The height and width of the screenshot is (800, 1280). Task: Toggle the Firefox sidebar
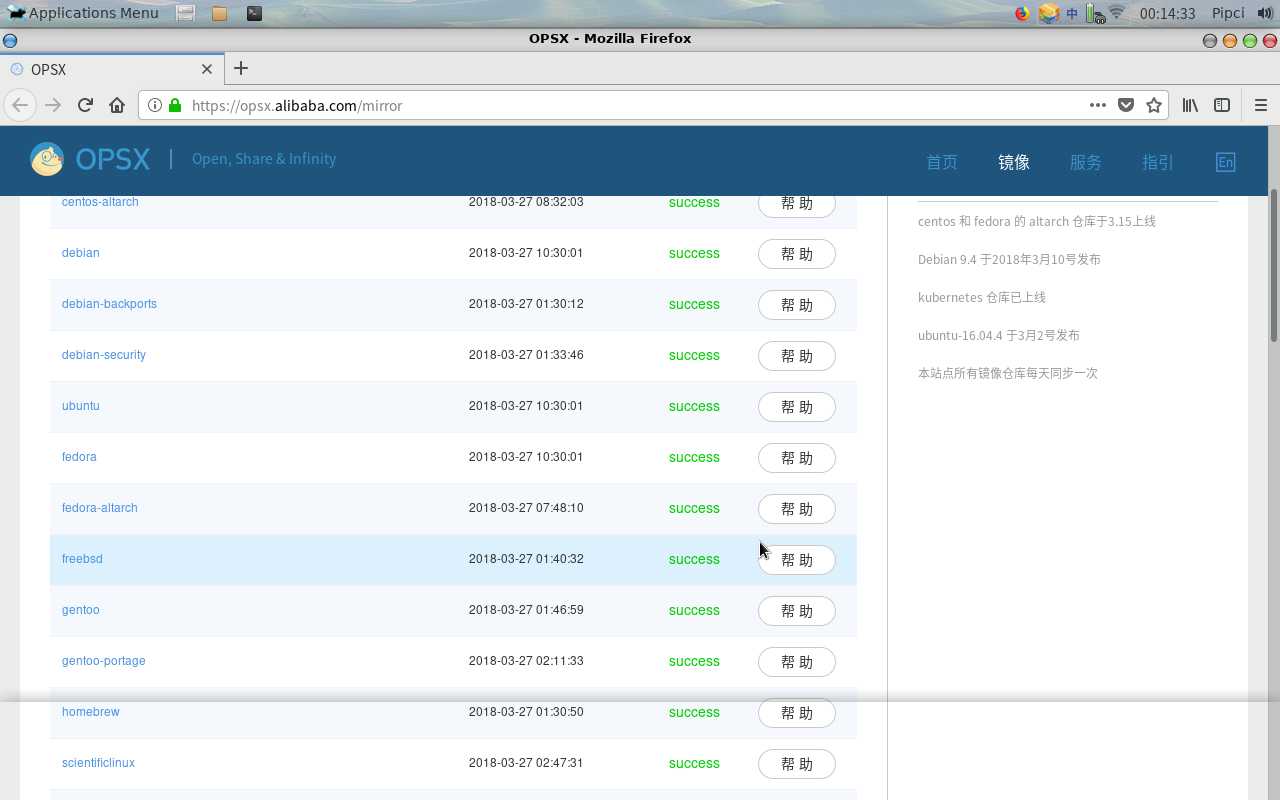(x=1222, y=105)
